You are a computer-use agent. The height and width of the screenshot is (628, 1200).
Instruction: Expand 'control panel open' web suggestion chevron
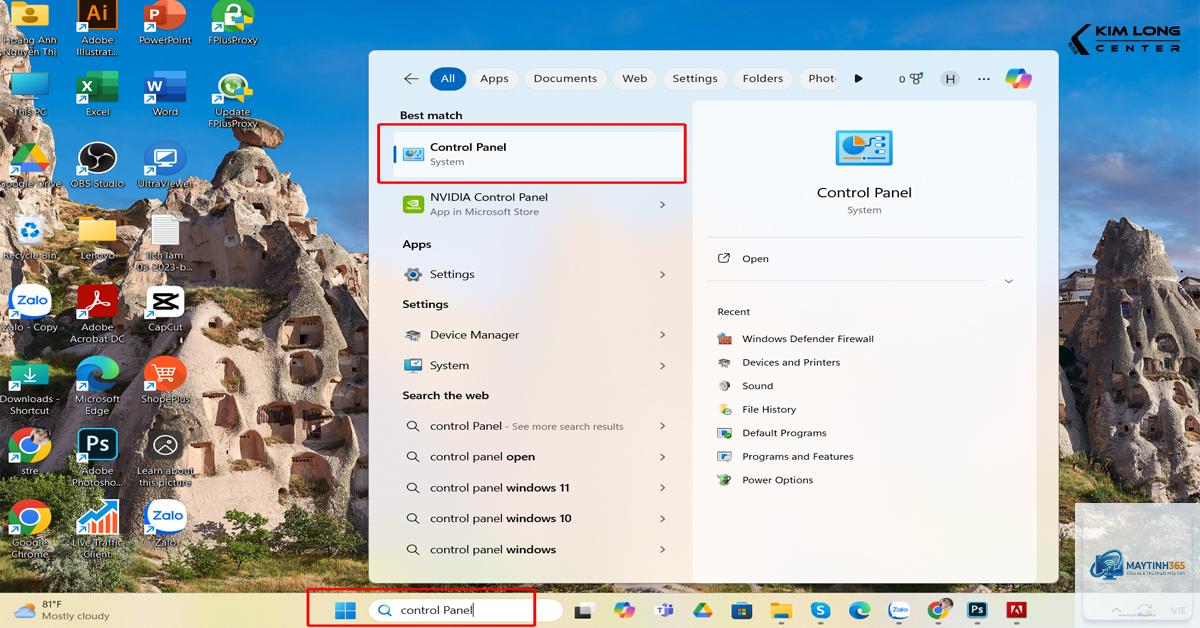(x=662, y=457)
